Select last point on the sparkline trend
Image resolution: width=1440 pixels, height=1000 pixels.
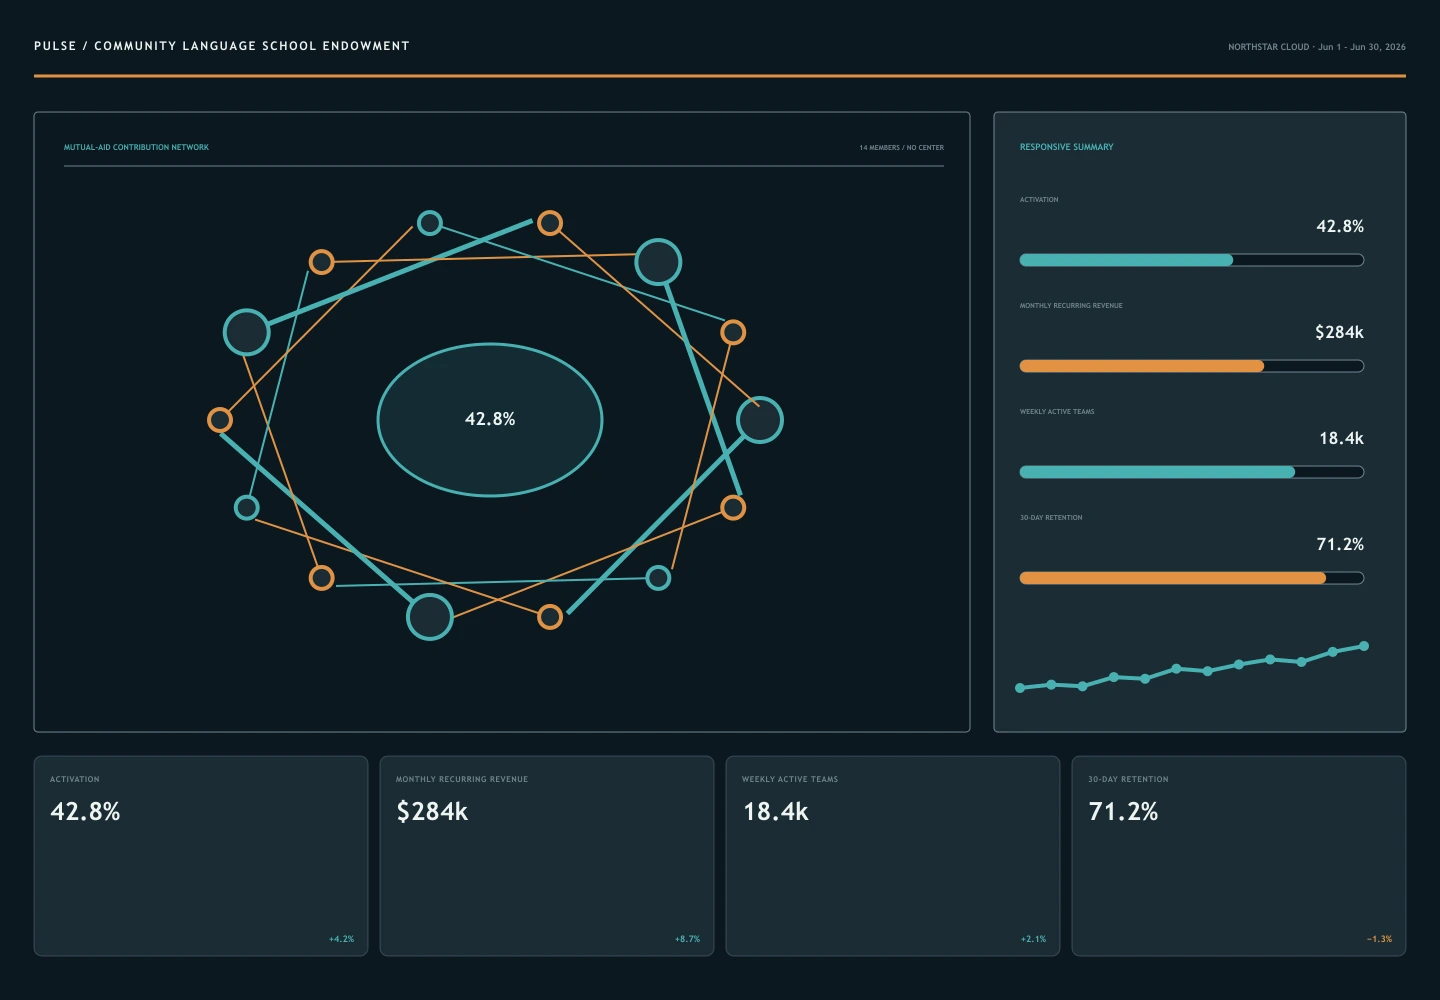[x=1364, y=646]
